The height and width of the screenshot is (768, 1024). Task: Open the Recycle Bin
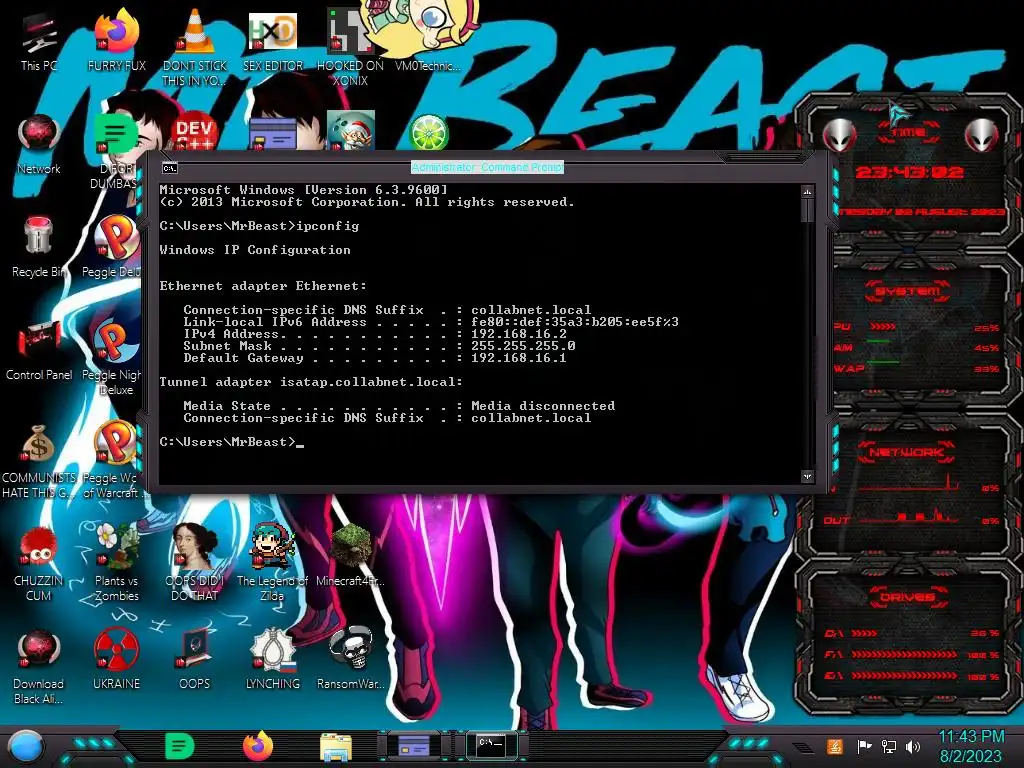[39, 247]
